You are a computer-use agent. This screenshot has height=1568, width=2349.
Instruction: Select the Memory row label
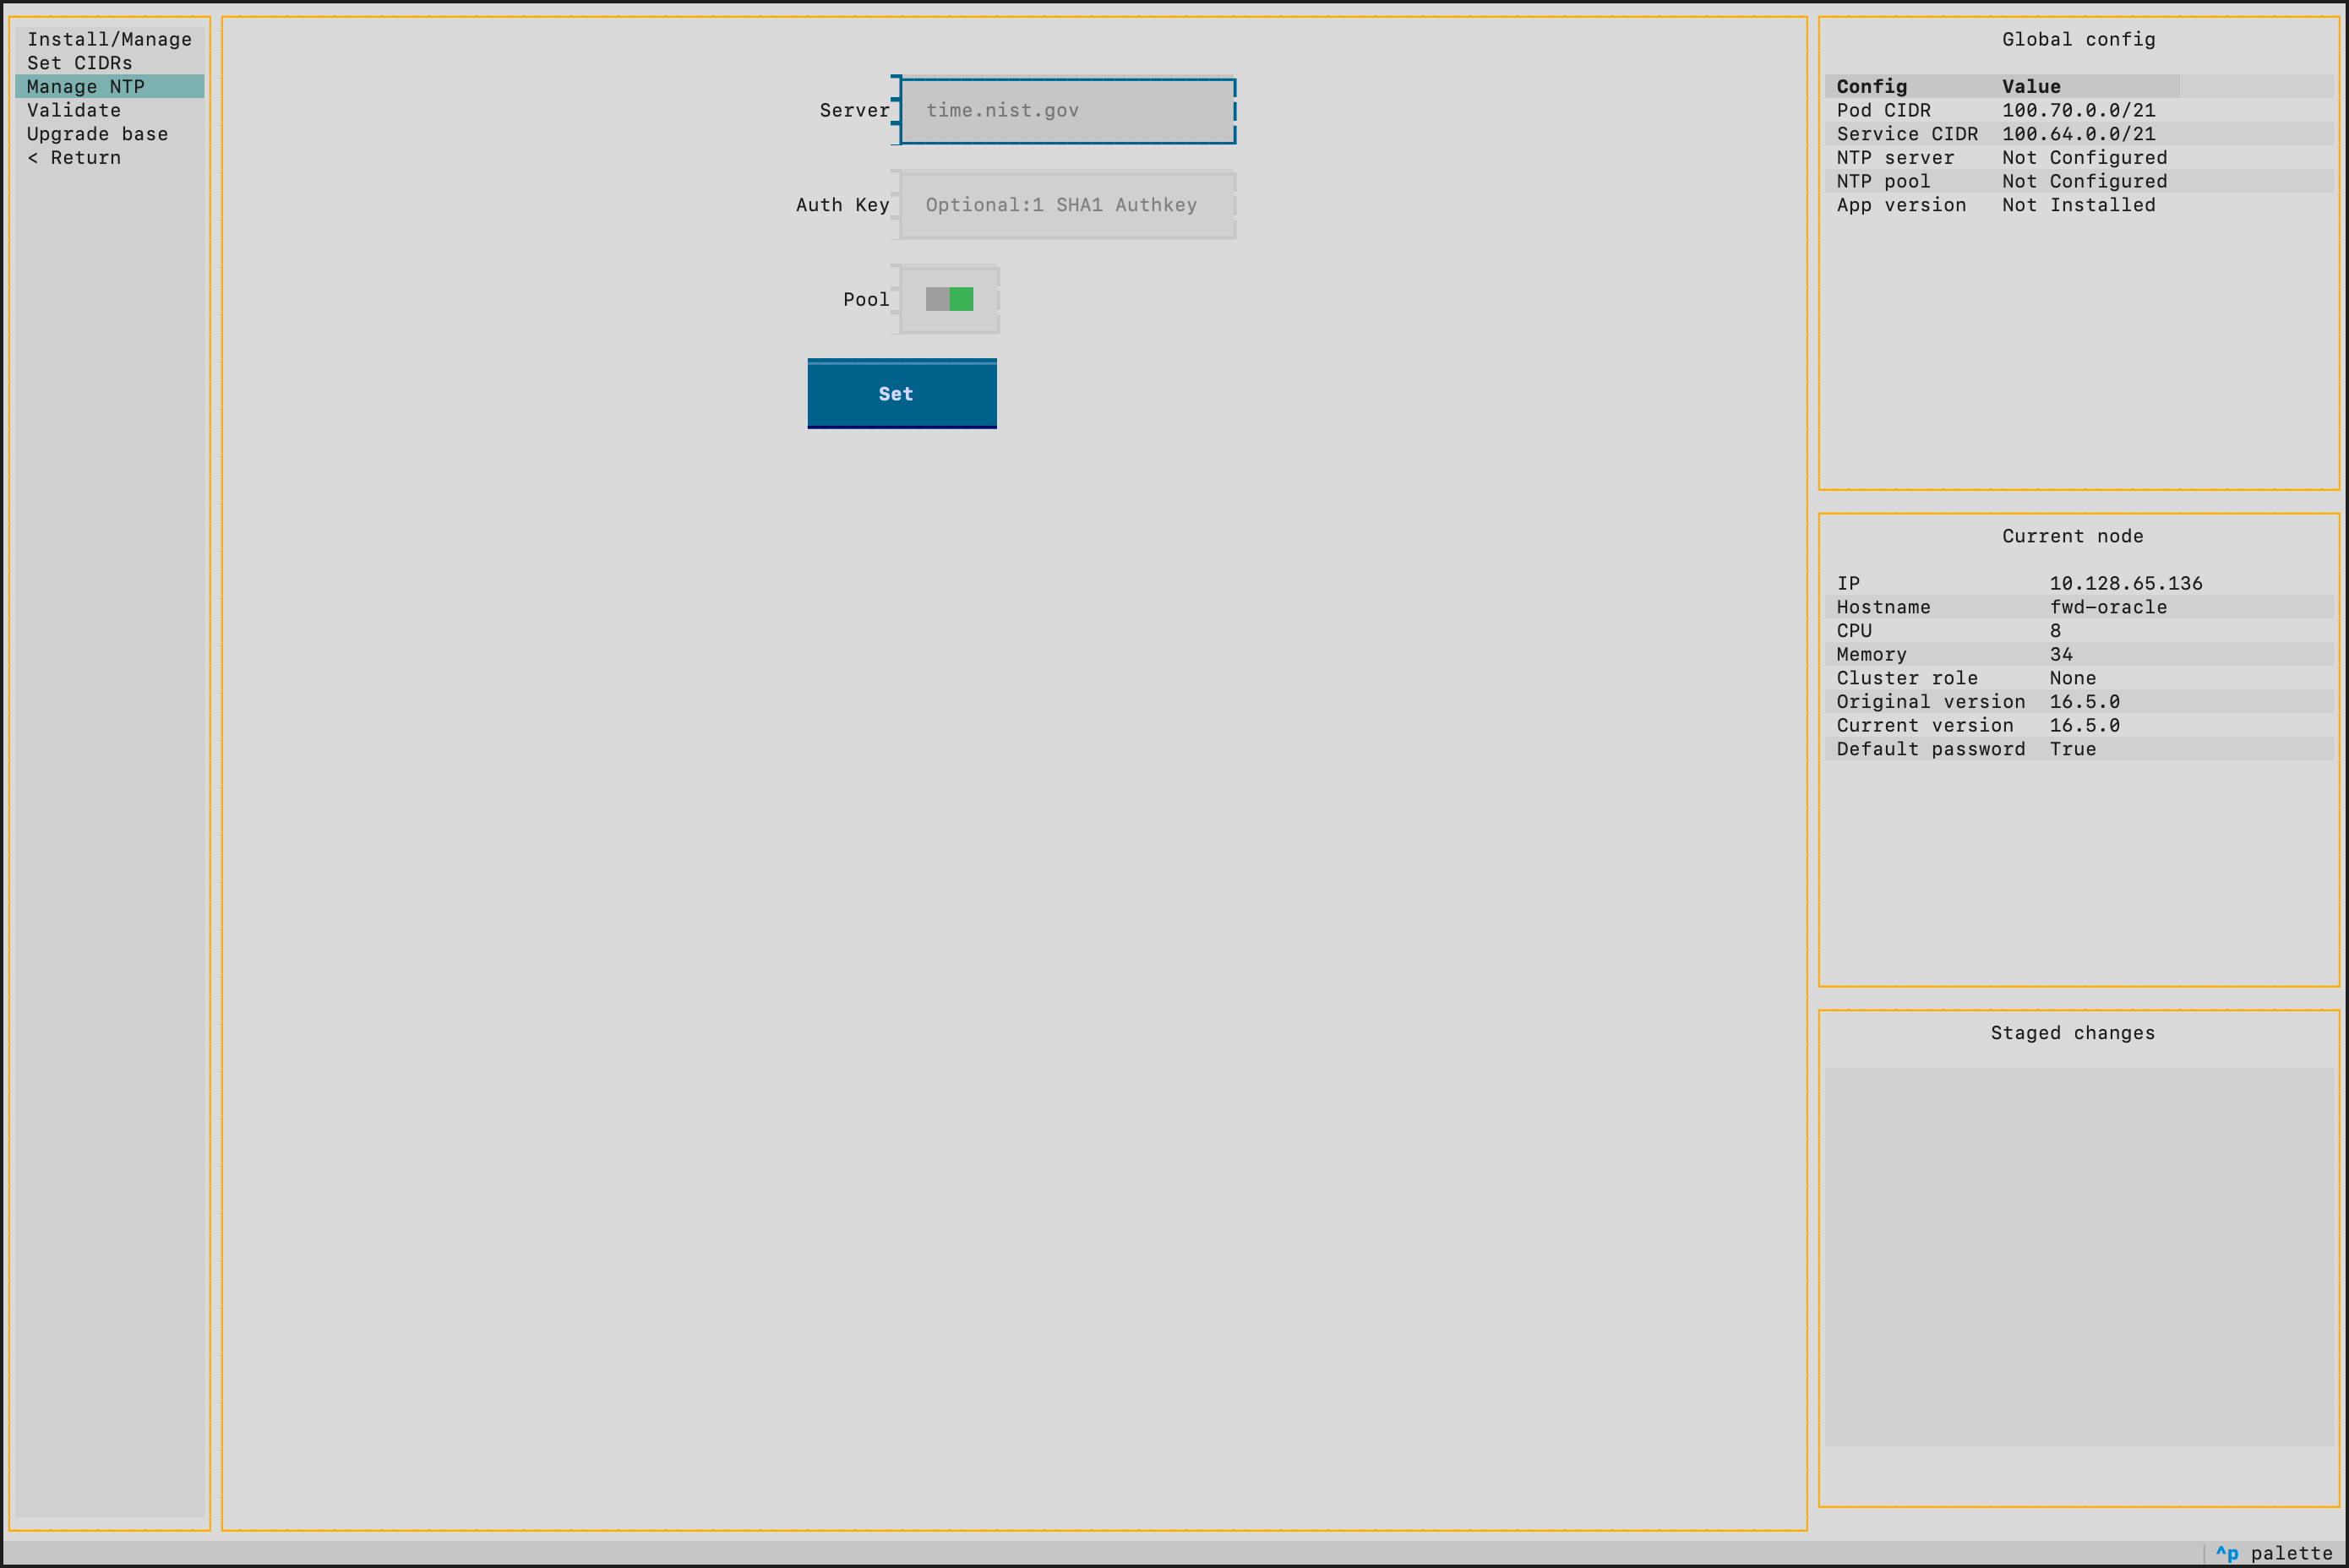pyautogui.click(x=1871, y=654)
